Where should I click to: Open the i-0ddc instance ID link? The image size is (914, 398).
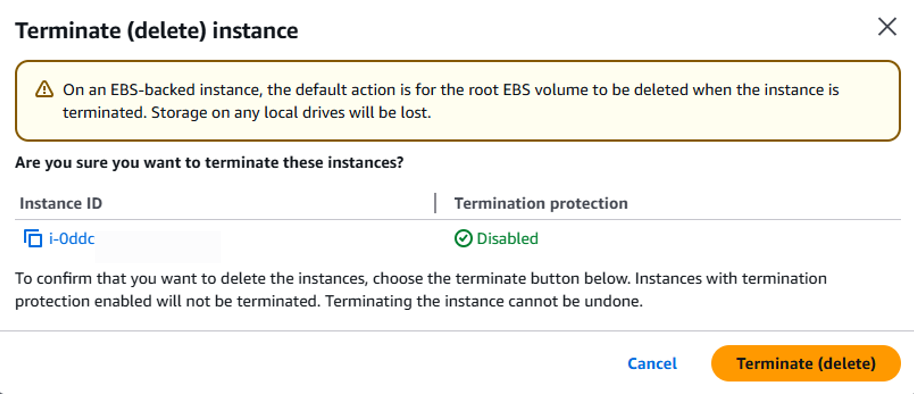(72, 238)
